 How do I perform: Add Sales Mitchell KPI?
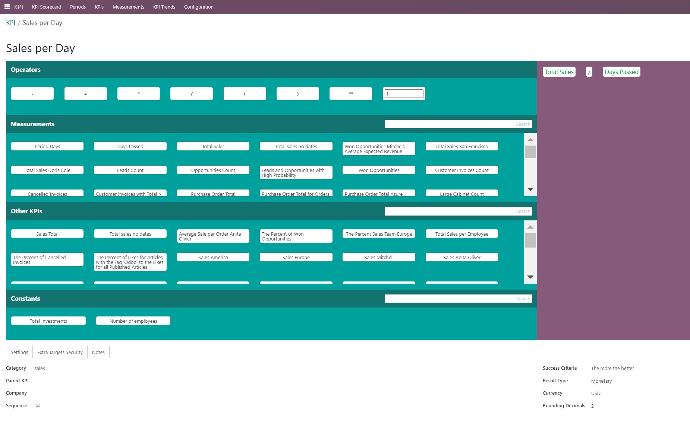pyautogui.click(x=379, y=257)
